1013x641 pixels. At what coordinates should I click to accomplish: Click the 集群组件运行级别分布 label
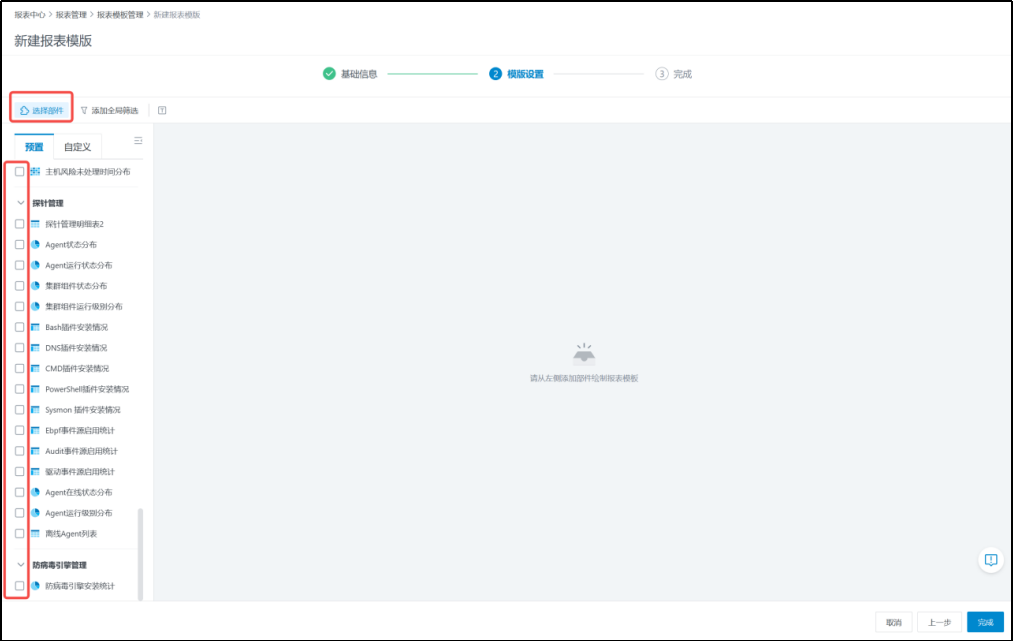[84, 306]
